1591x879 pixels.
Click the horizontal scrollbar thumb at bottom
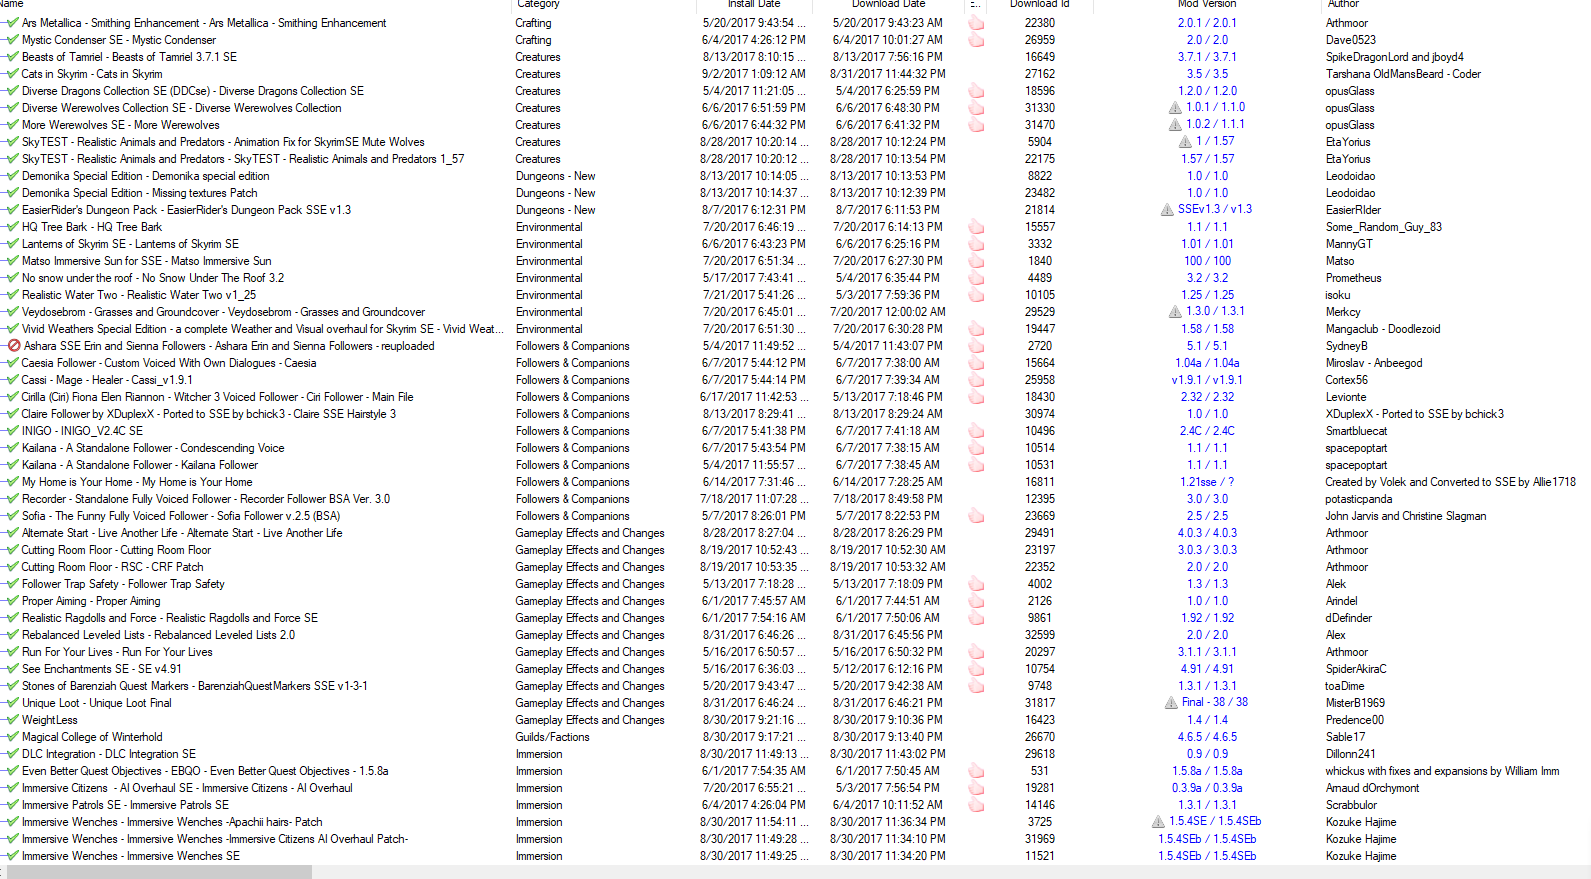(x=160, y=872)
